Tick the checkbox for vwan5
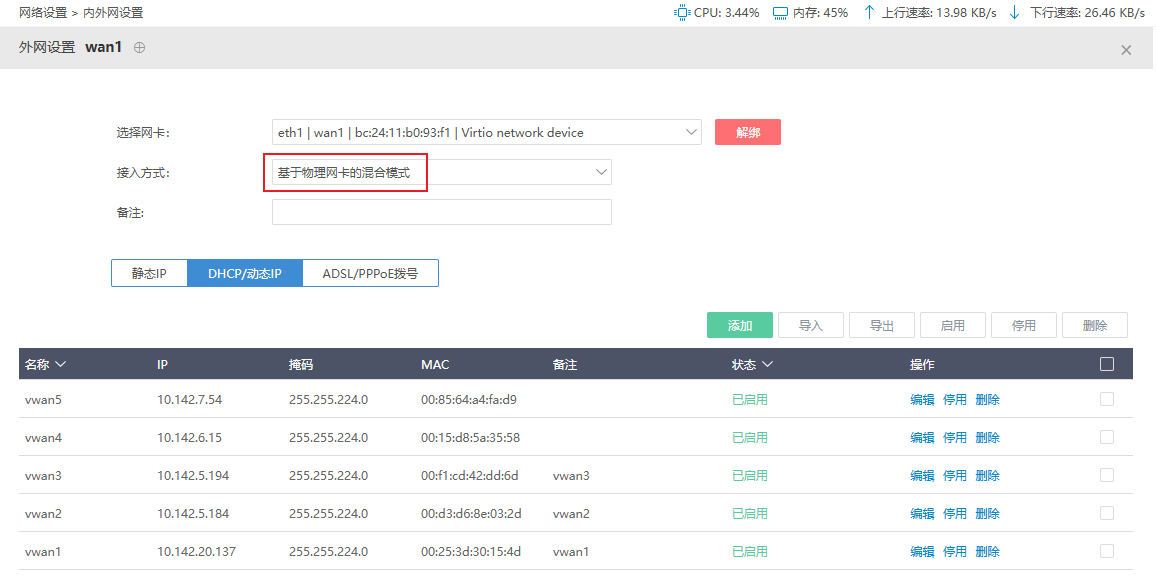Image resolution: width=1157 pixels, height=579 pixels. (x=1106, y=399)
